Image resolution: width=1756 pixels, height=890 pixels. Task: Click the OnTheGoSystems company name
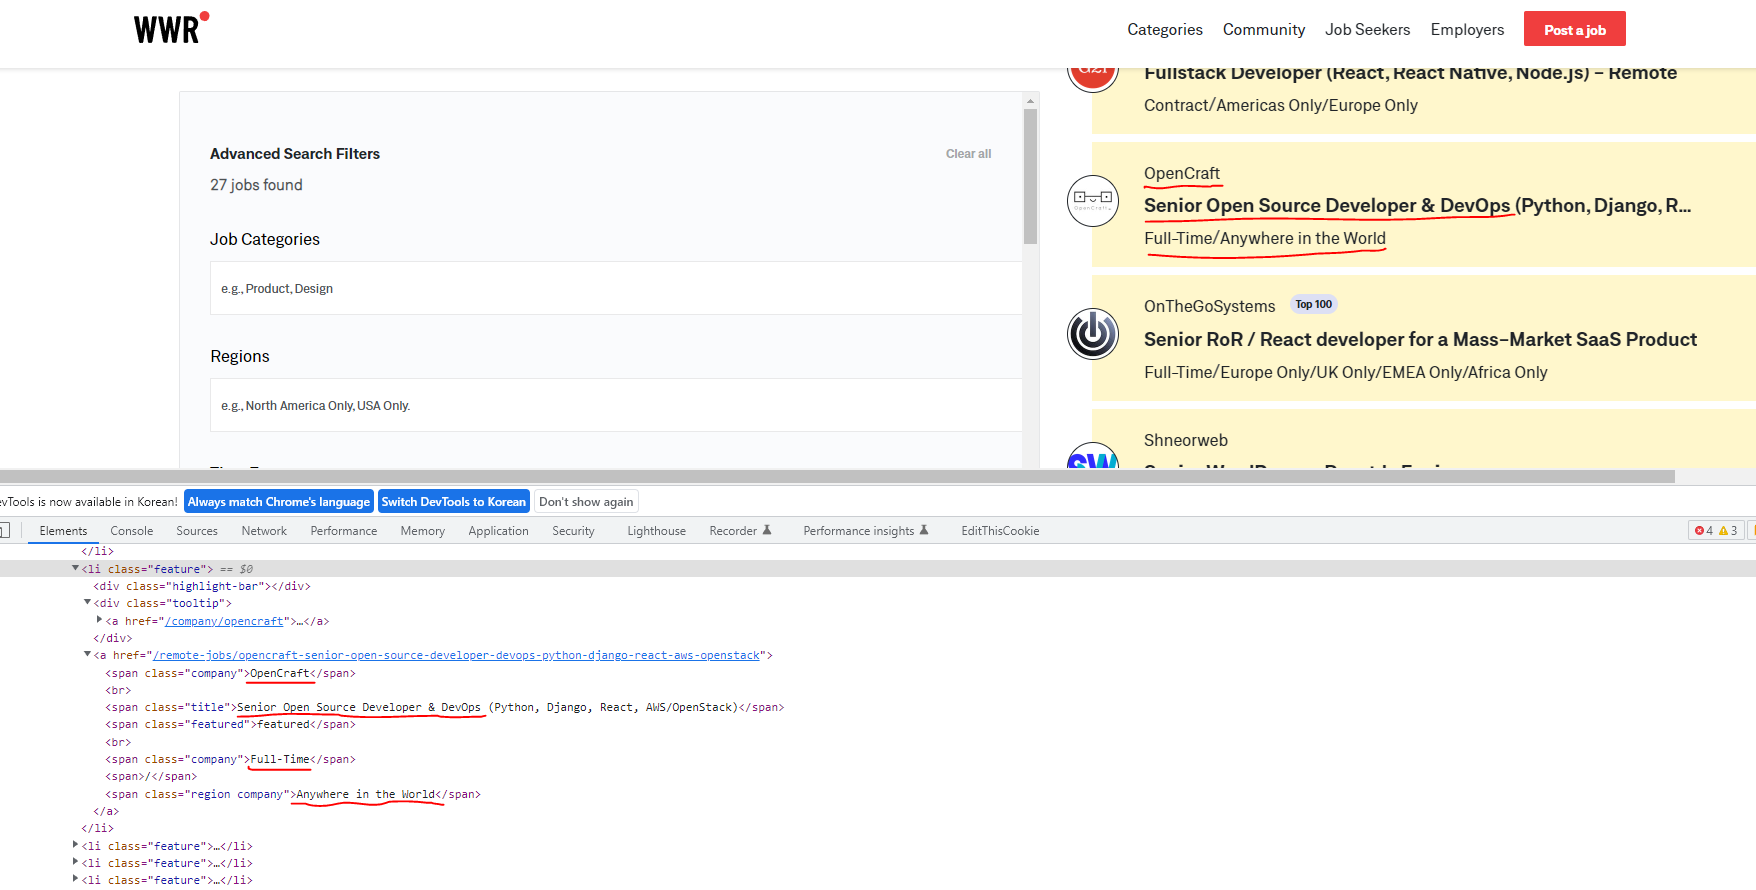tap(1209, 306)
